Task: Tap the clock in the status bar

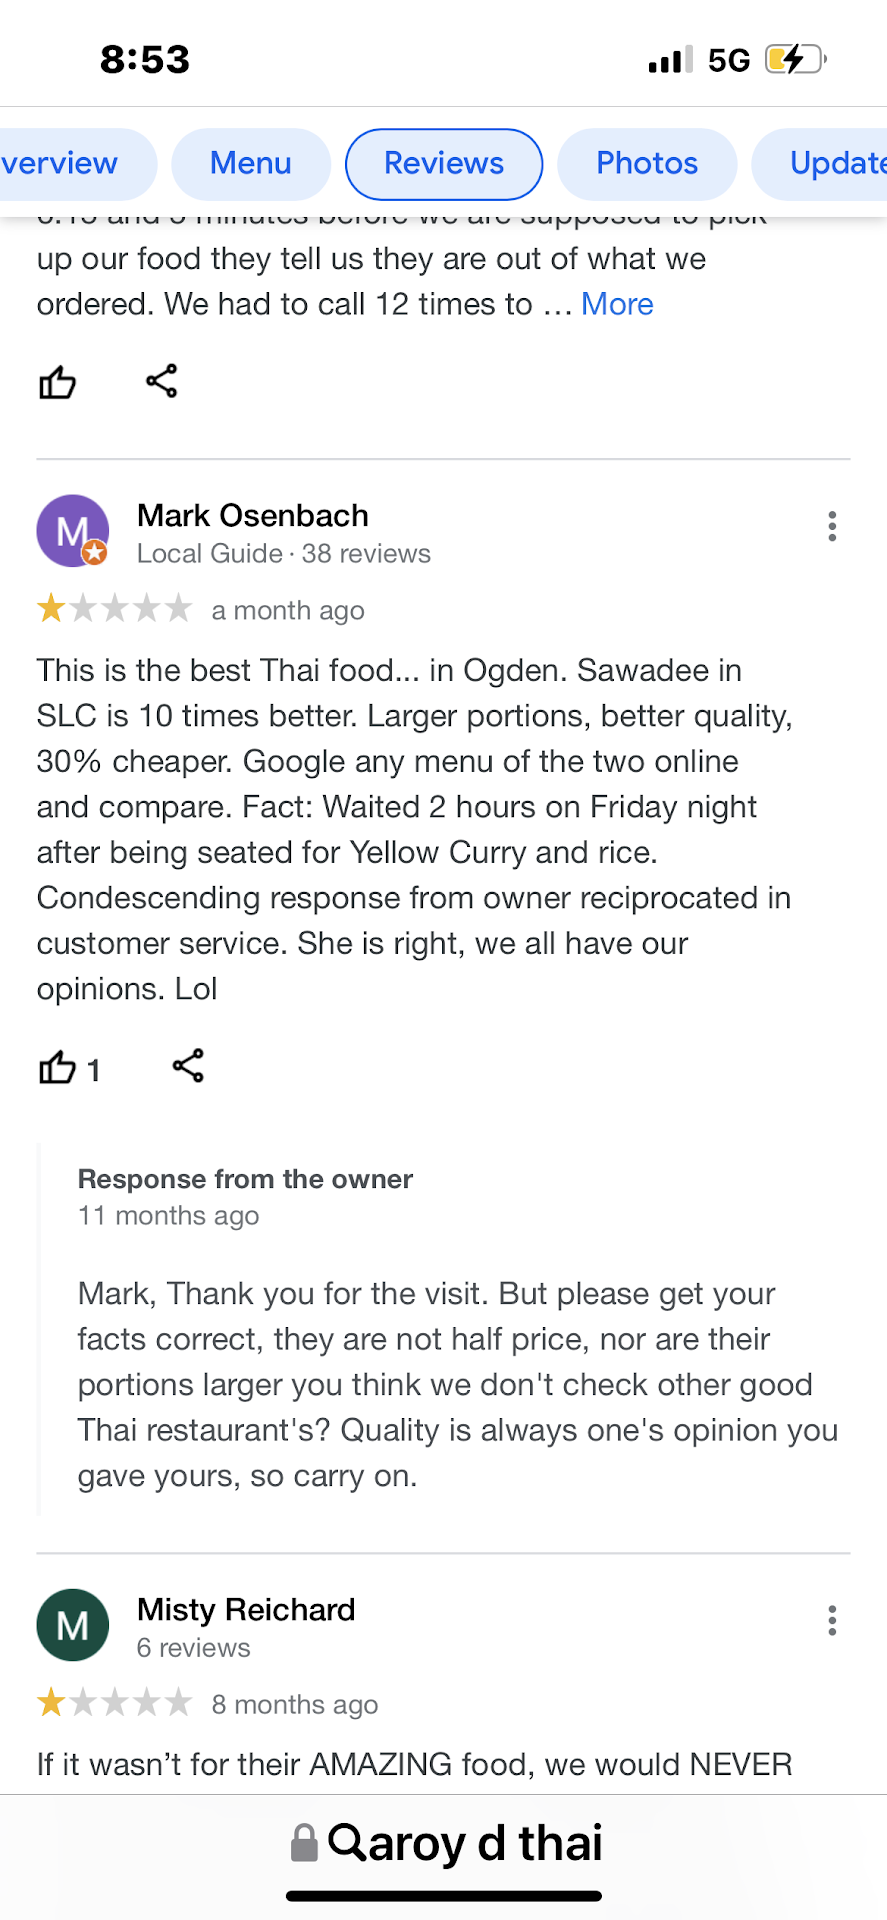Action: [x=145, y=60]
